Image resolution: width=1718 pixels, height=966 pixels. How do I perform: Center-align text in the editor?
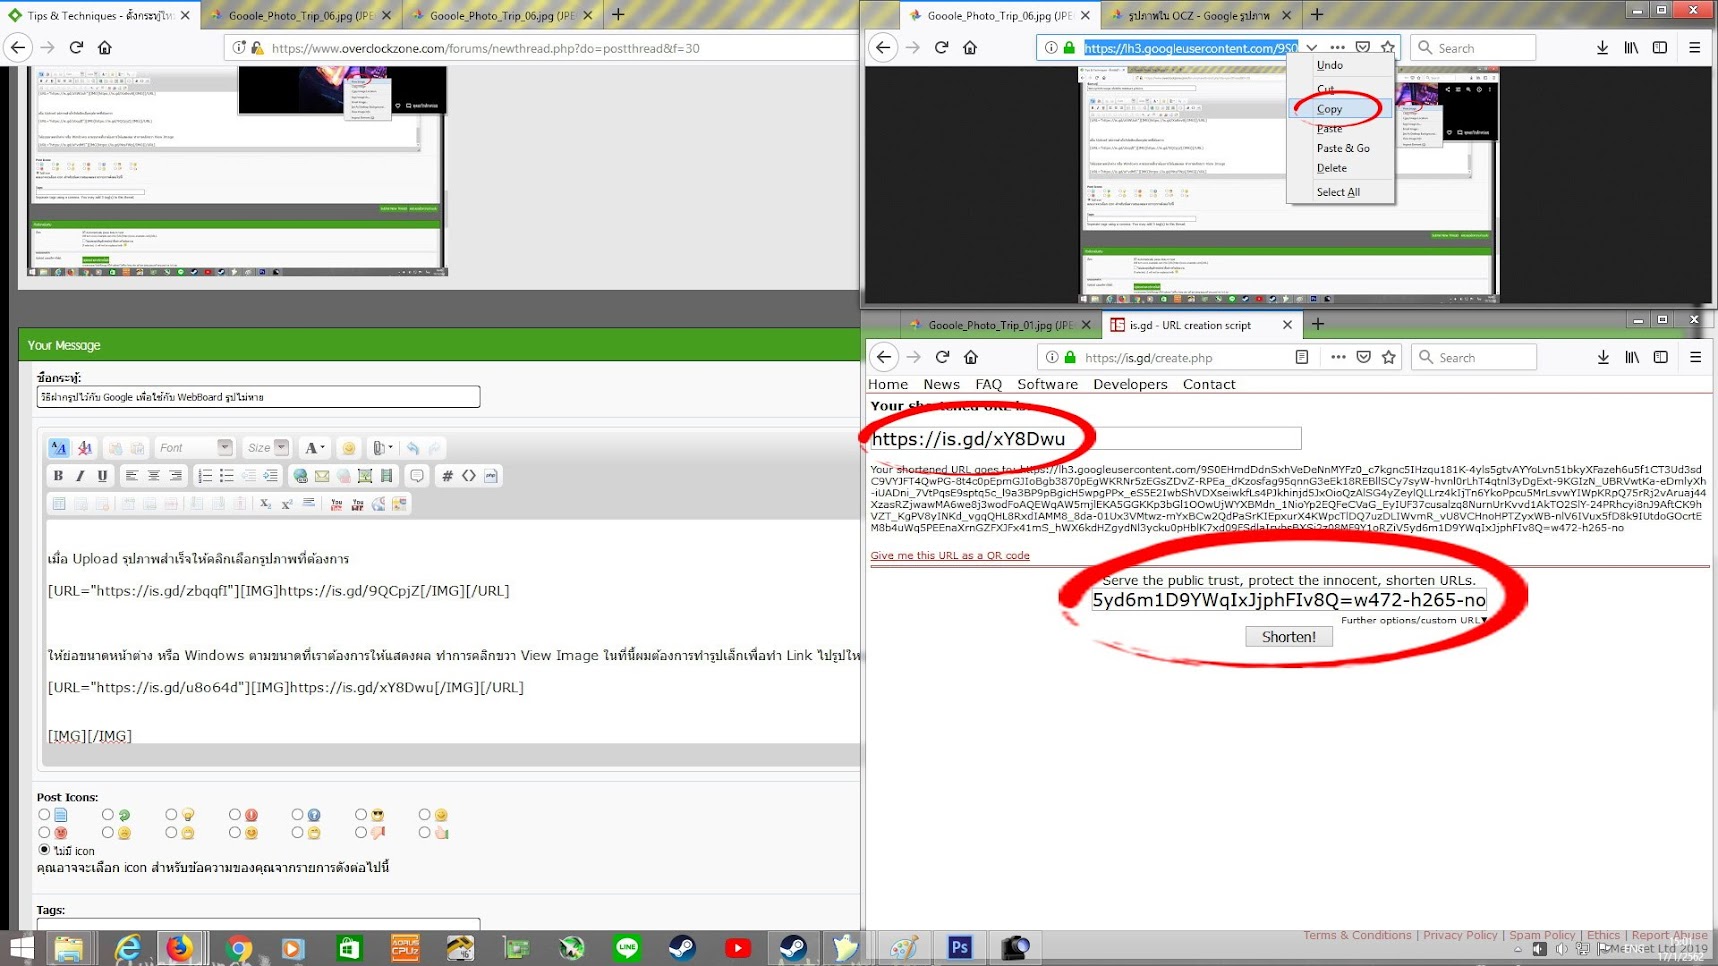coord(153,476)
